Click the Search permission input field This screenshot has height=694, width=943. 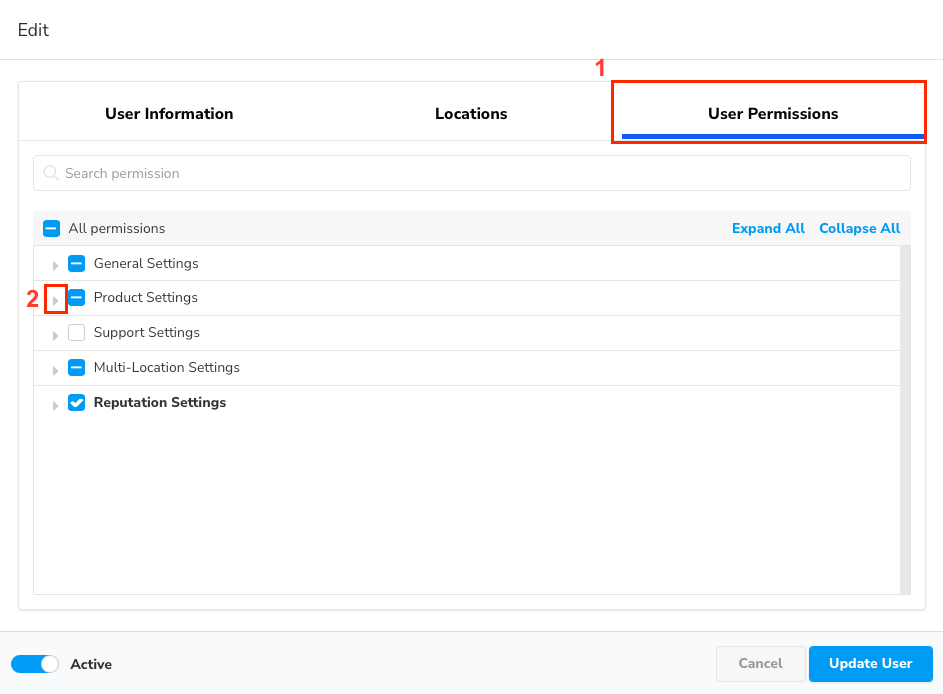[480, 173]
